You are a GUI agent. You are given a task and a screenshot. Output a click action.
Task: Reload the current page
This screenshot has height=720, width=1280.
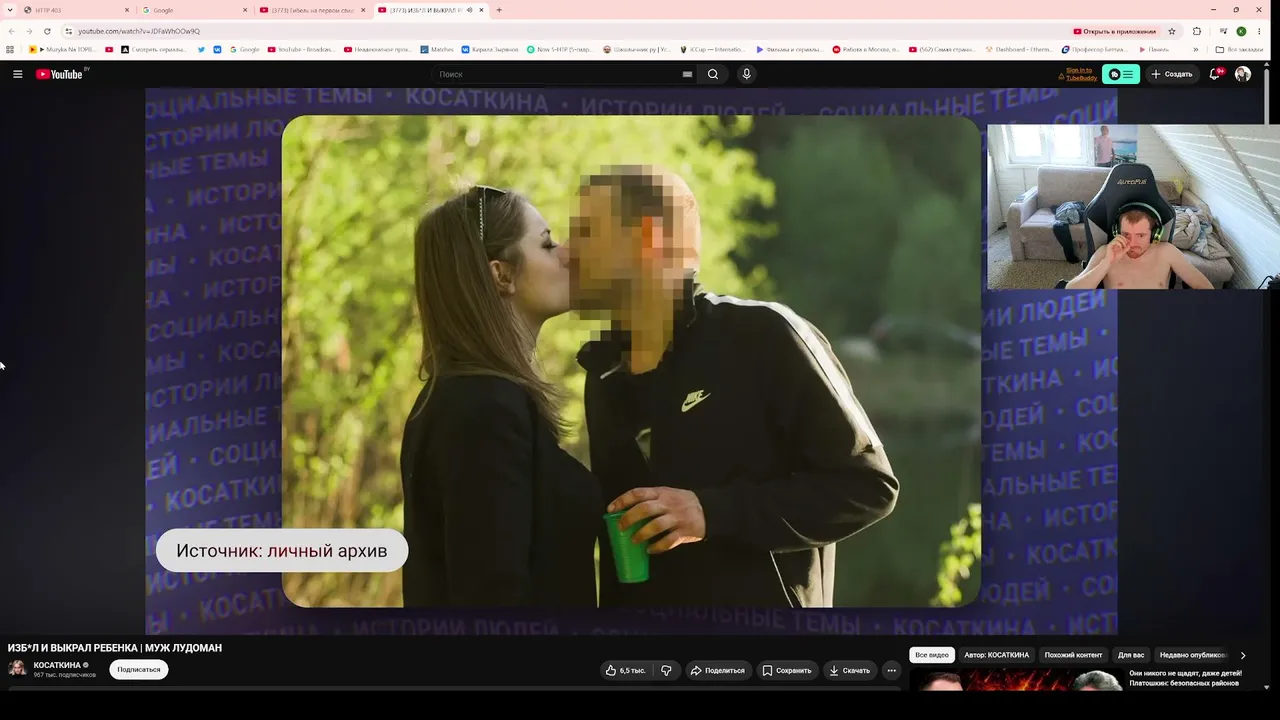(49, 31)
